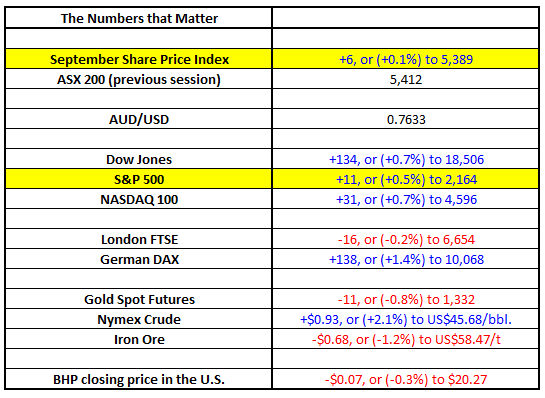Image resolution: width=545 pixels, height=398 pixels.
Task: Select the Nymex Crude US$45.68/bbl value
Action: tap(406, 319)
